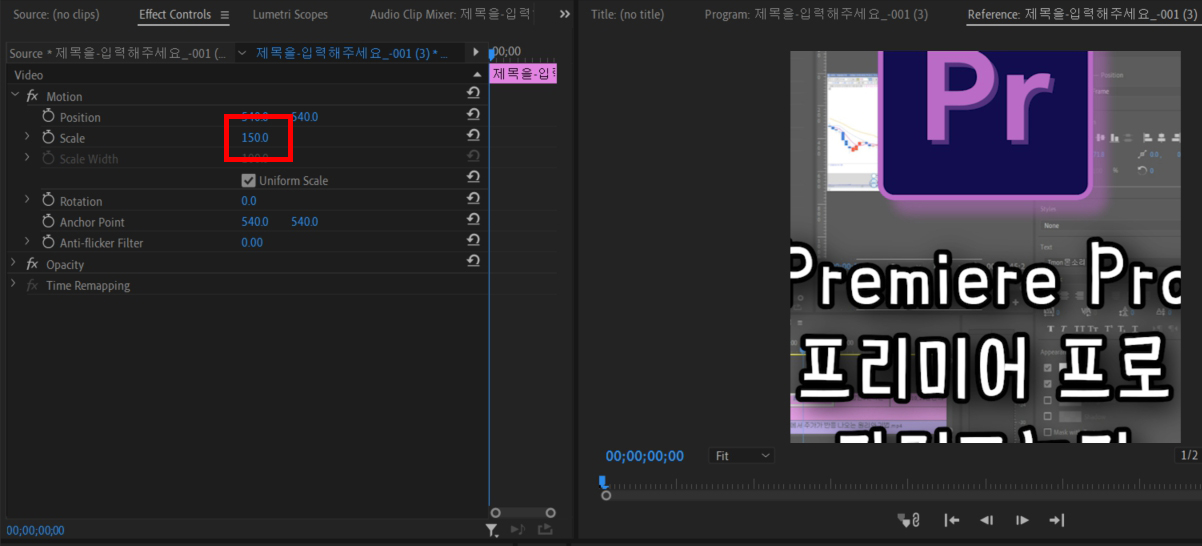Toggle the timeline view arrow in Effect Controls
Viewport: 1202px width, 546px height.
[476, 52]
